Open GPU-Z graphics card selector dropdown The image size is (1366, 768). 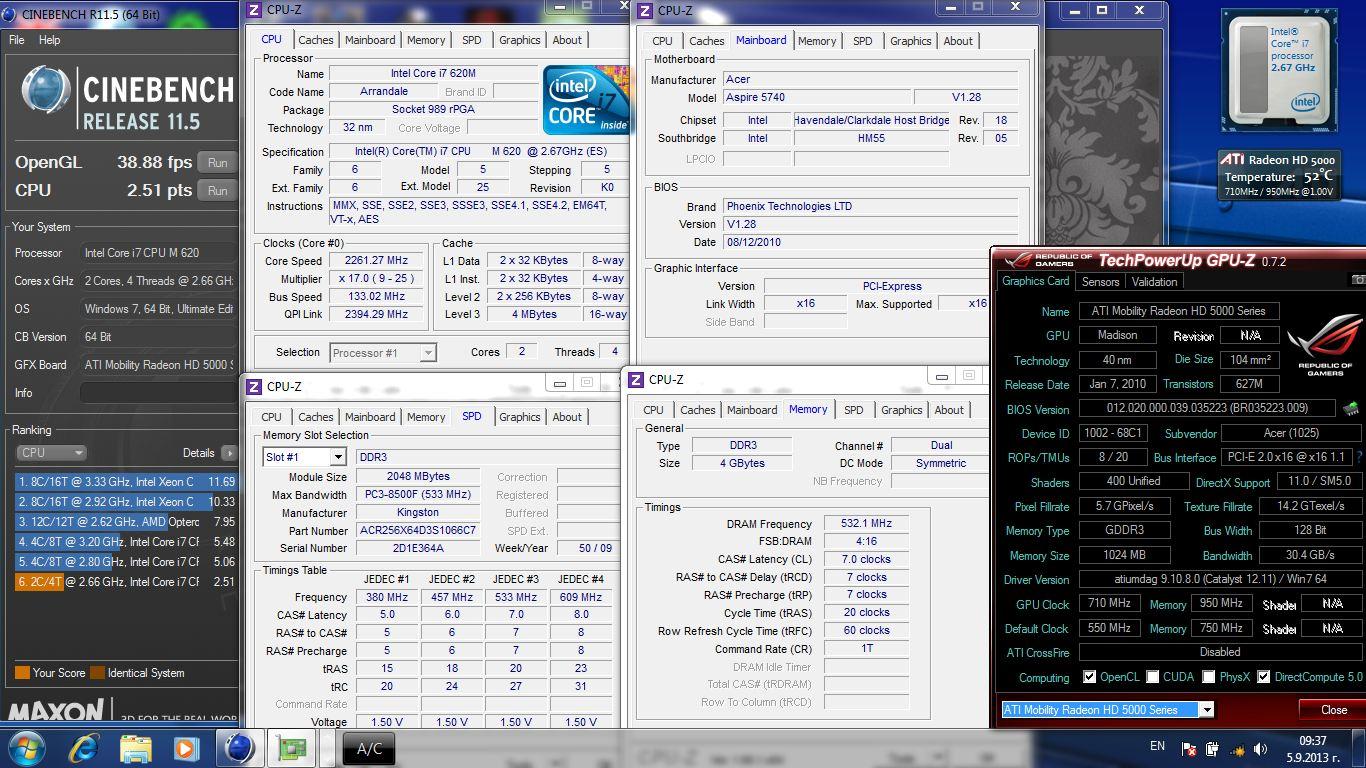[1107, 710]
